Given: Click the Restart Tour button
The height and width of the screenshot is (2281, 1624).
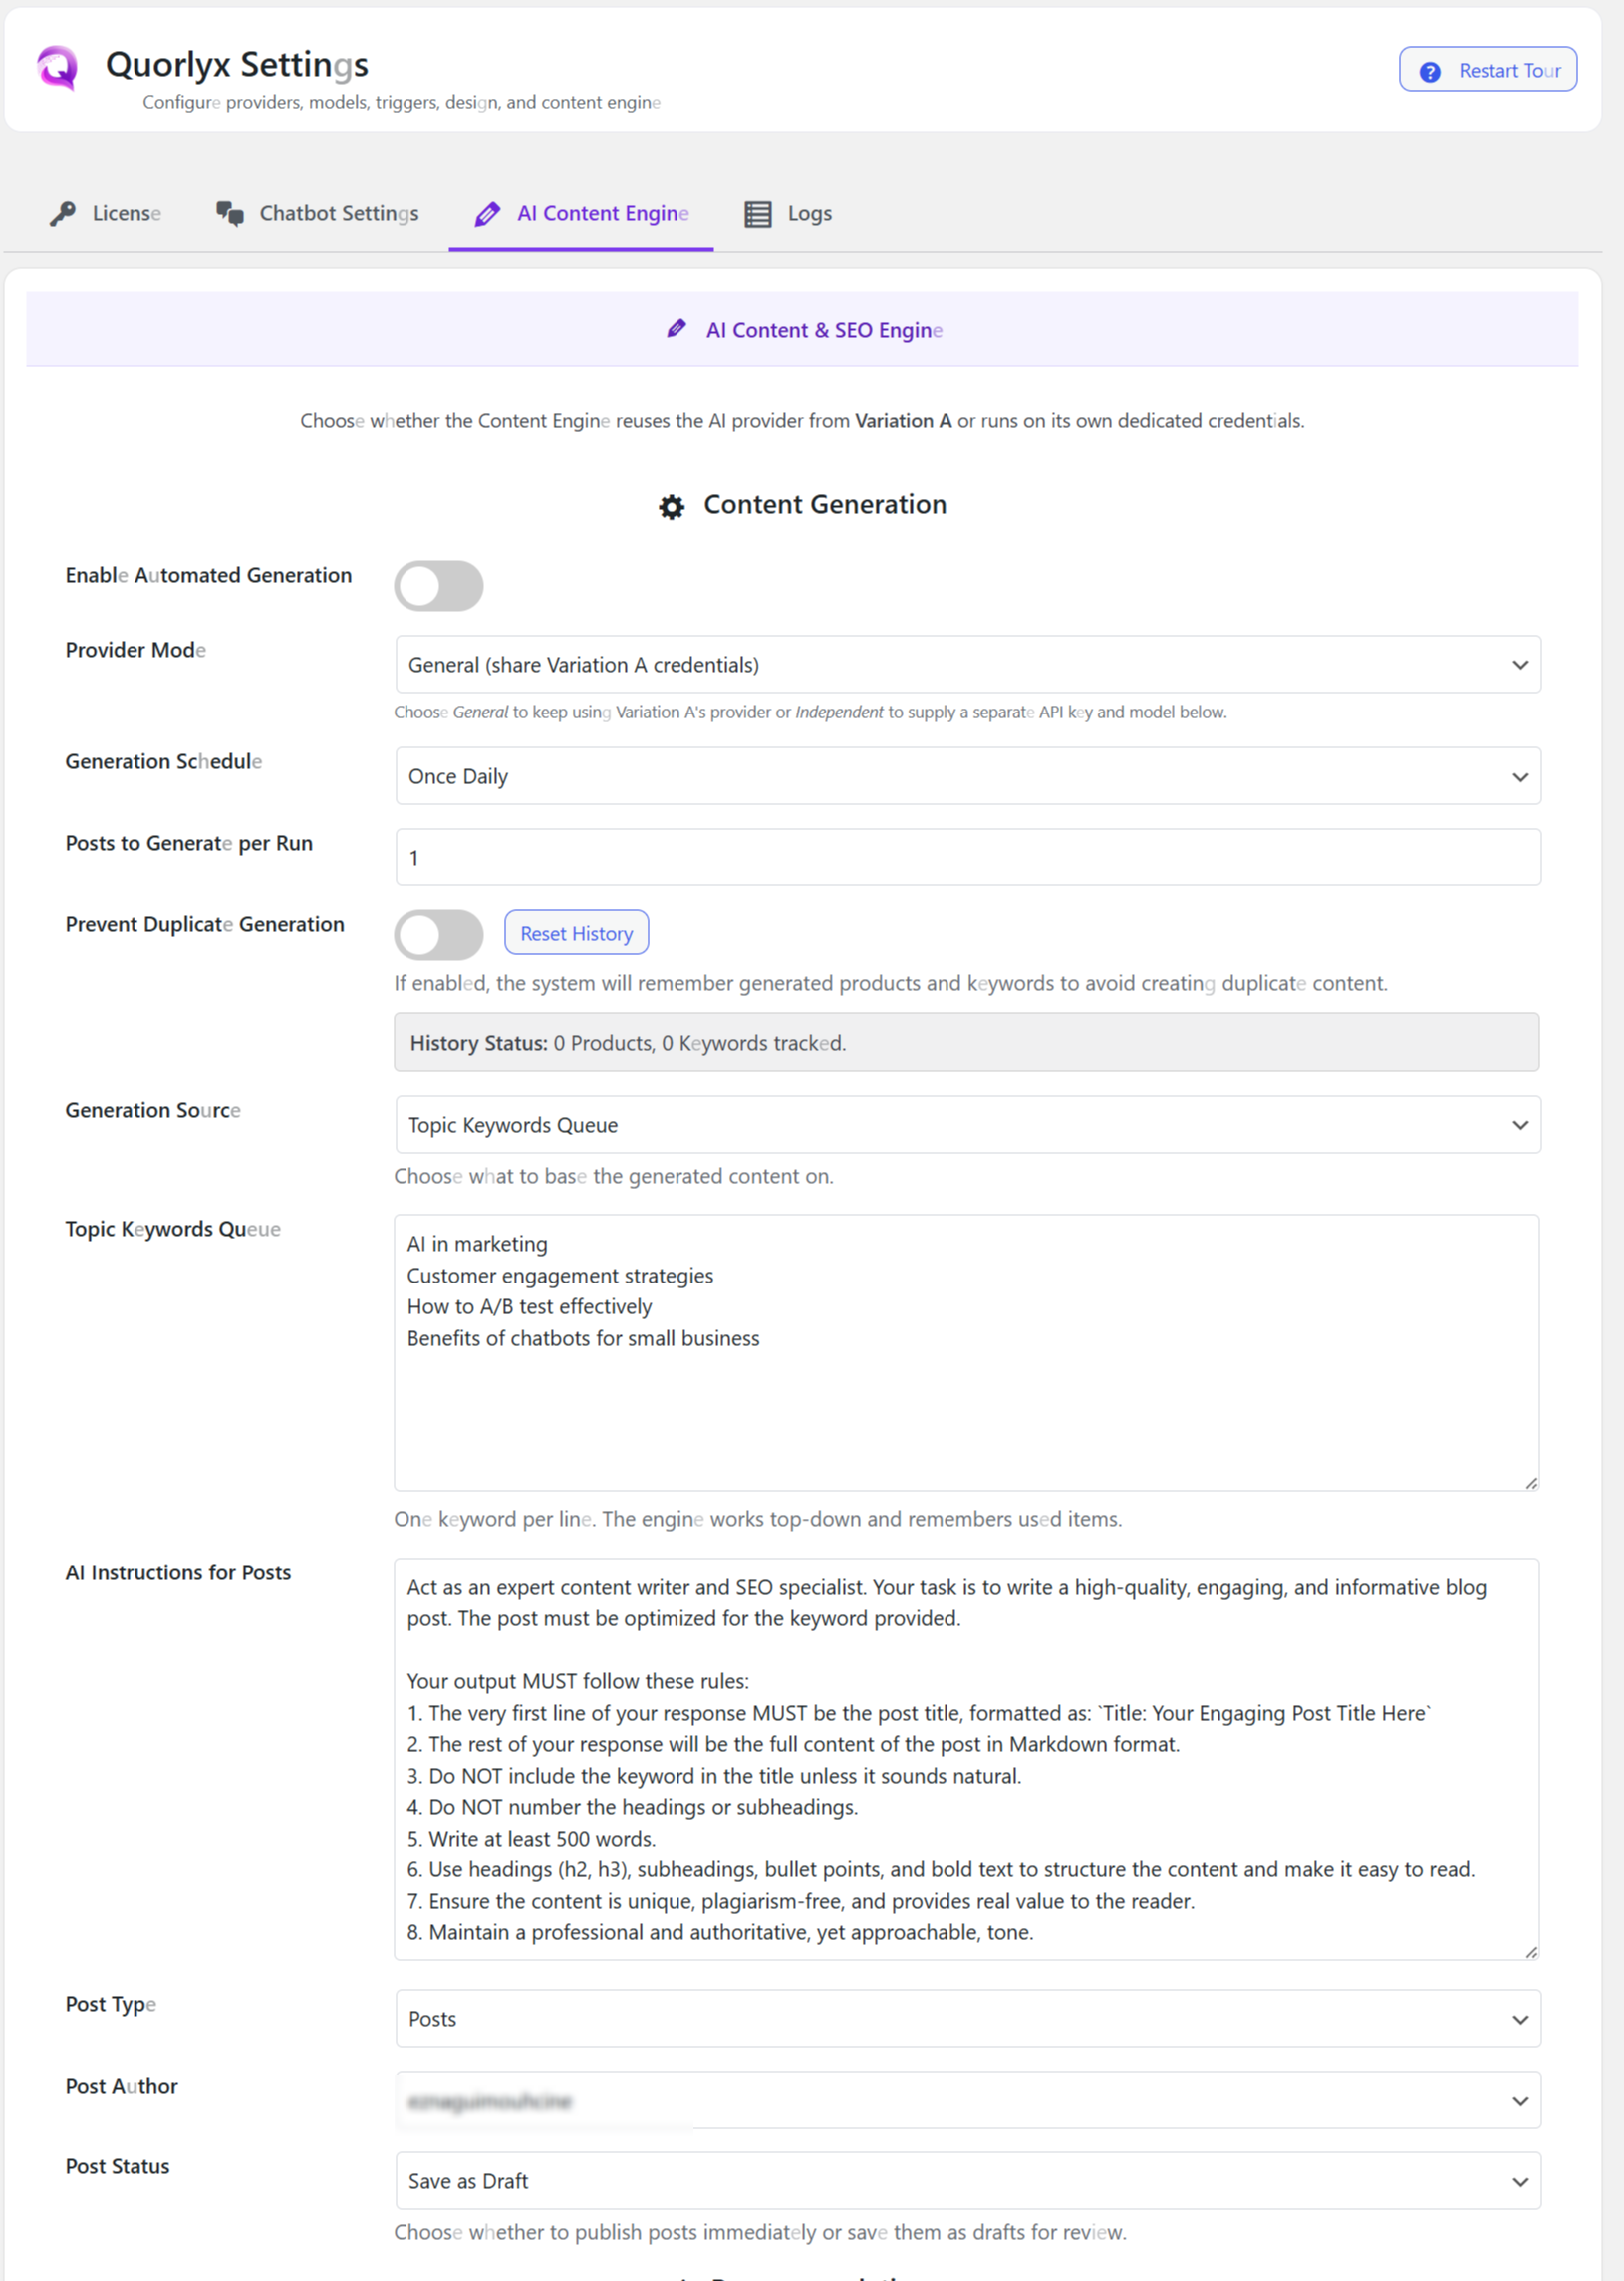Looking at the screenshot, I should point(1487,70).
